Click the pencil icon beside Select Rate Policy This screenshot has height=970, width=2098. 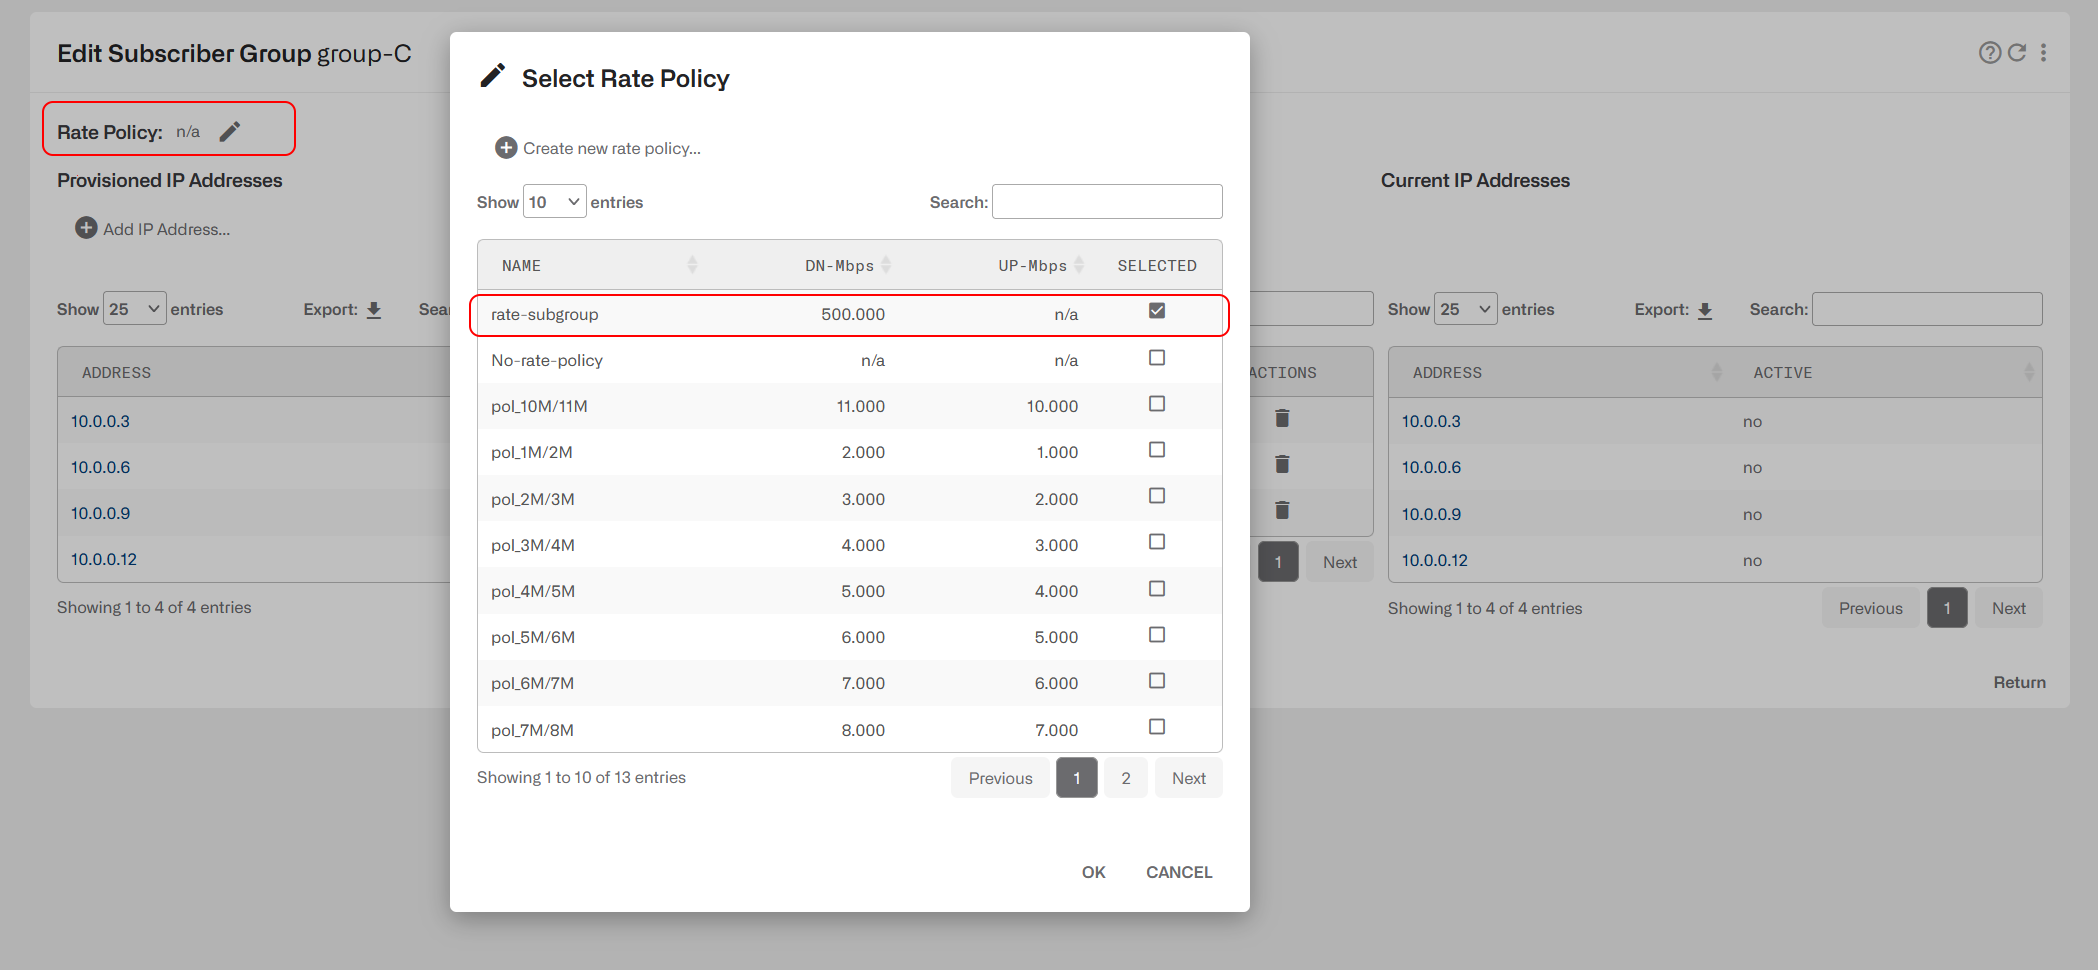(492, 75)
